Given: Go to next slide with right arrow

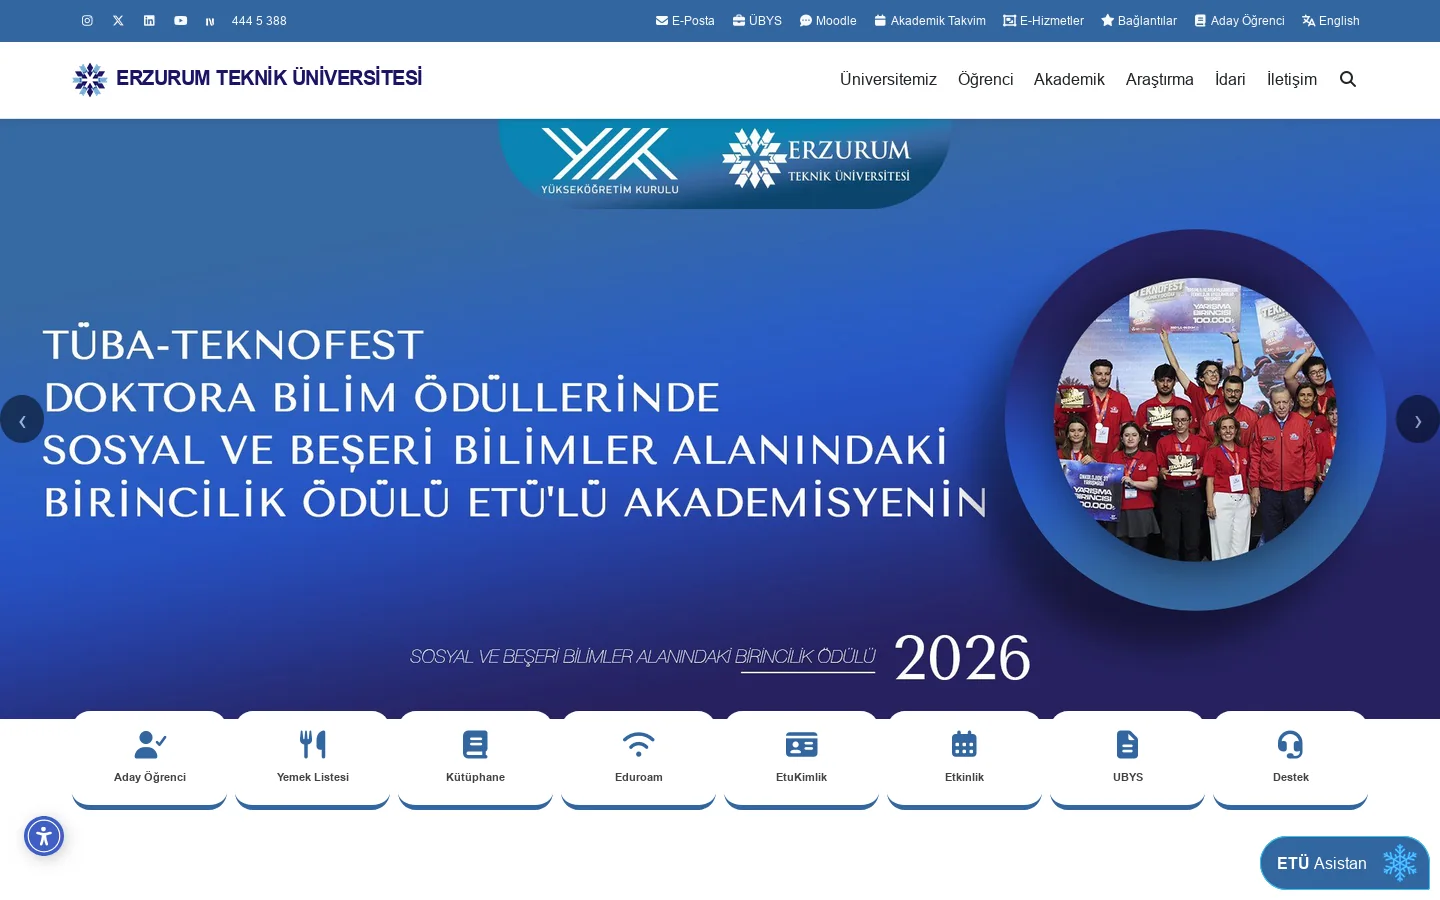Looking at the screenshot, I should (x=1418, y=420).
